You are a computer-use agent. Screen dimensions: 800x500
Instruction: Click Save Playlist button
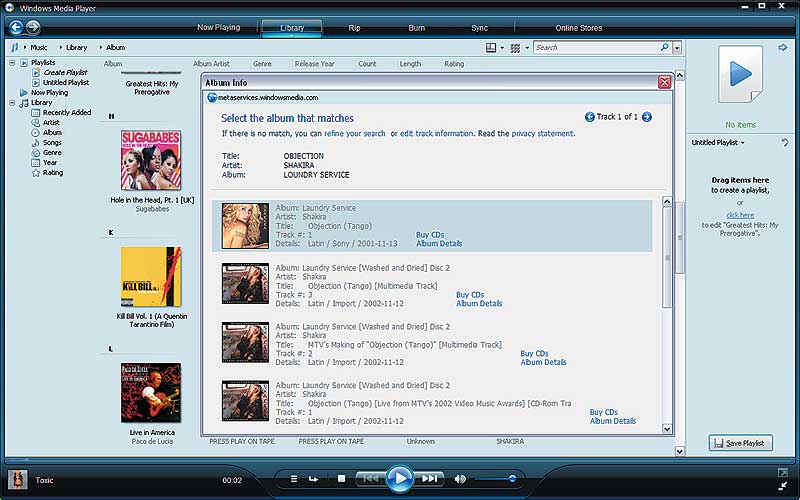click(740, 443)
